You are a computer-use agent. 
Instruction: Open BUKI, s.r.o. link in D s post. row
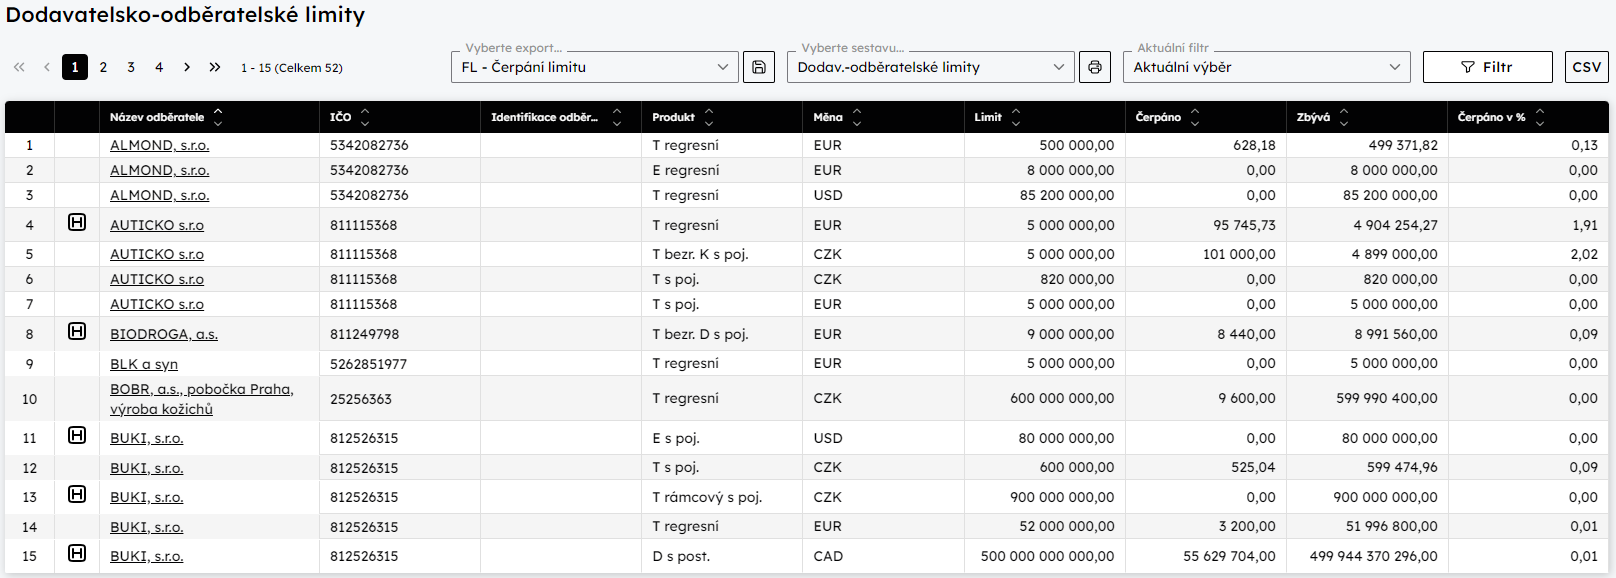(147, 556)
